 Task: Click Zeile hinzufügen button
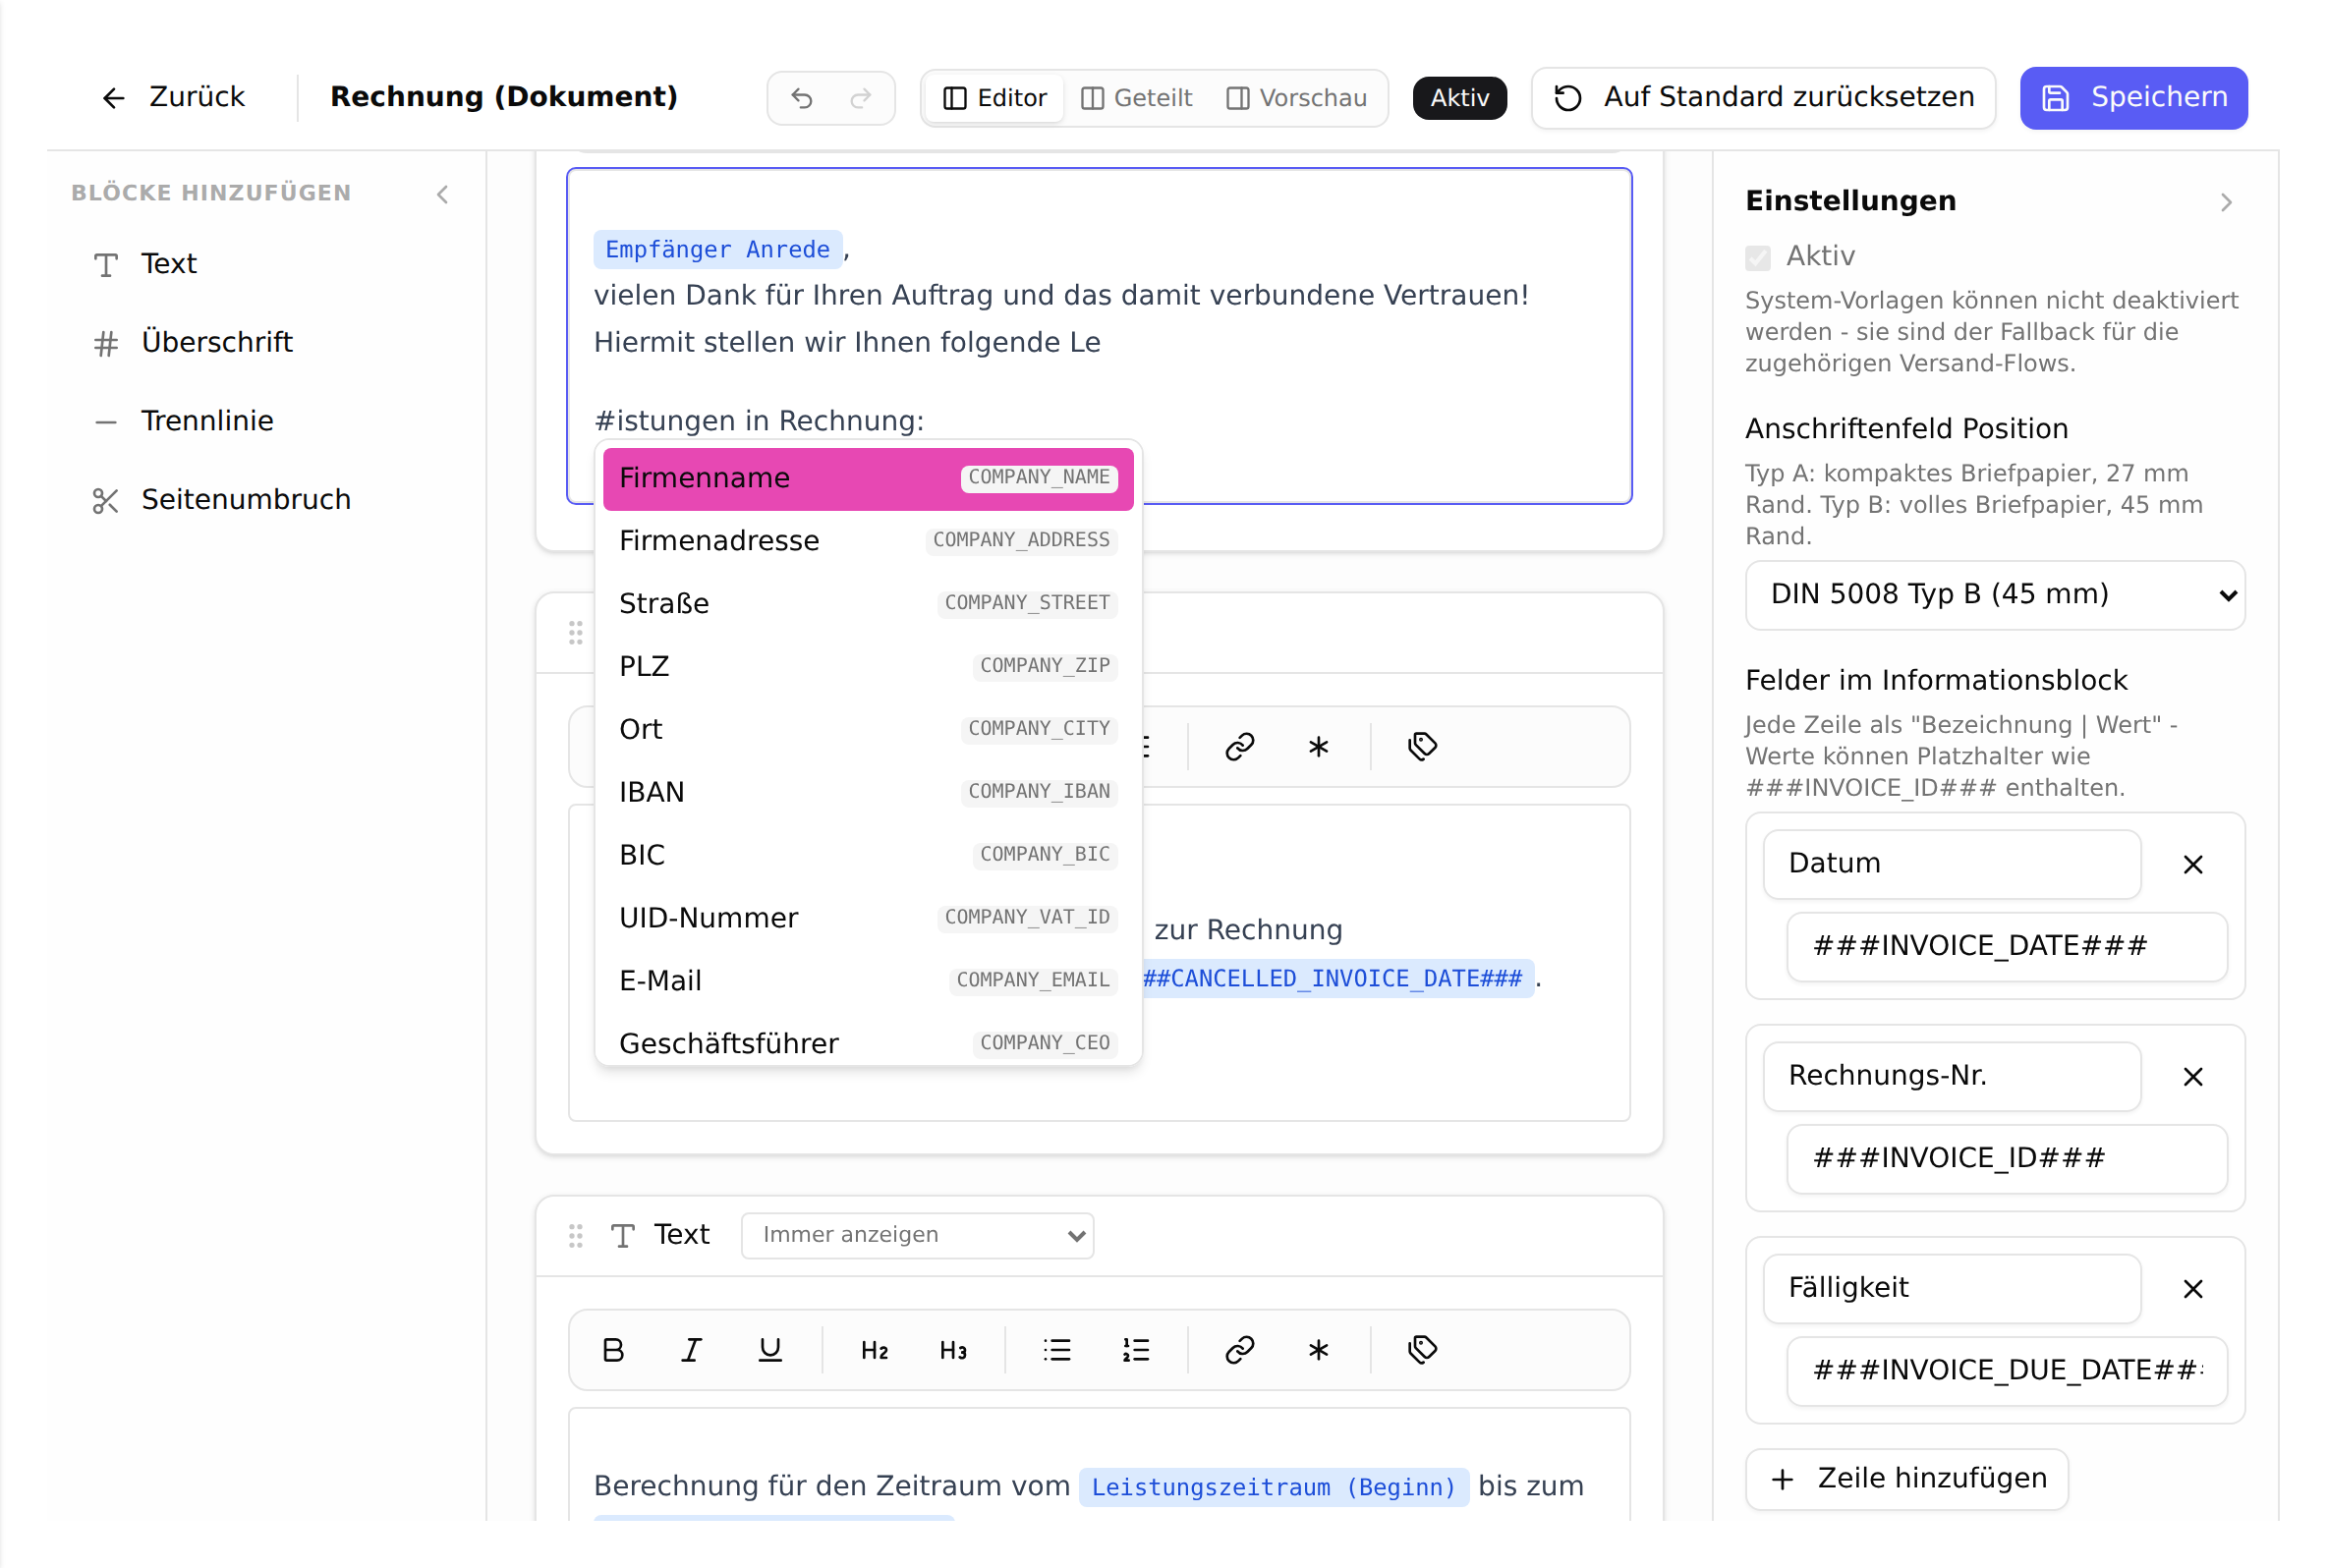[1906, 1479]
